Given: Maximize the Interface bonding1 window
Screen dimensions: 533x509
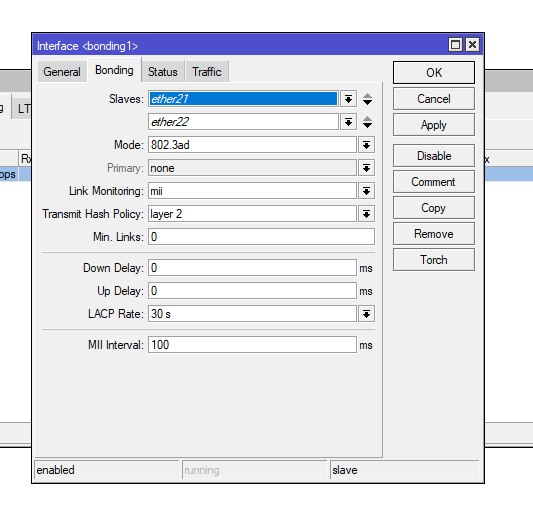Looking at the screenshot, I should (455, 45).
